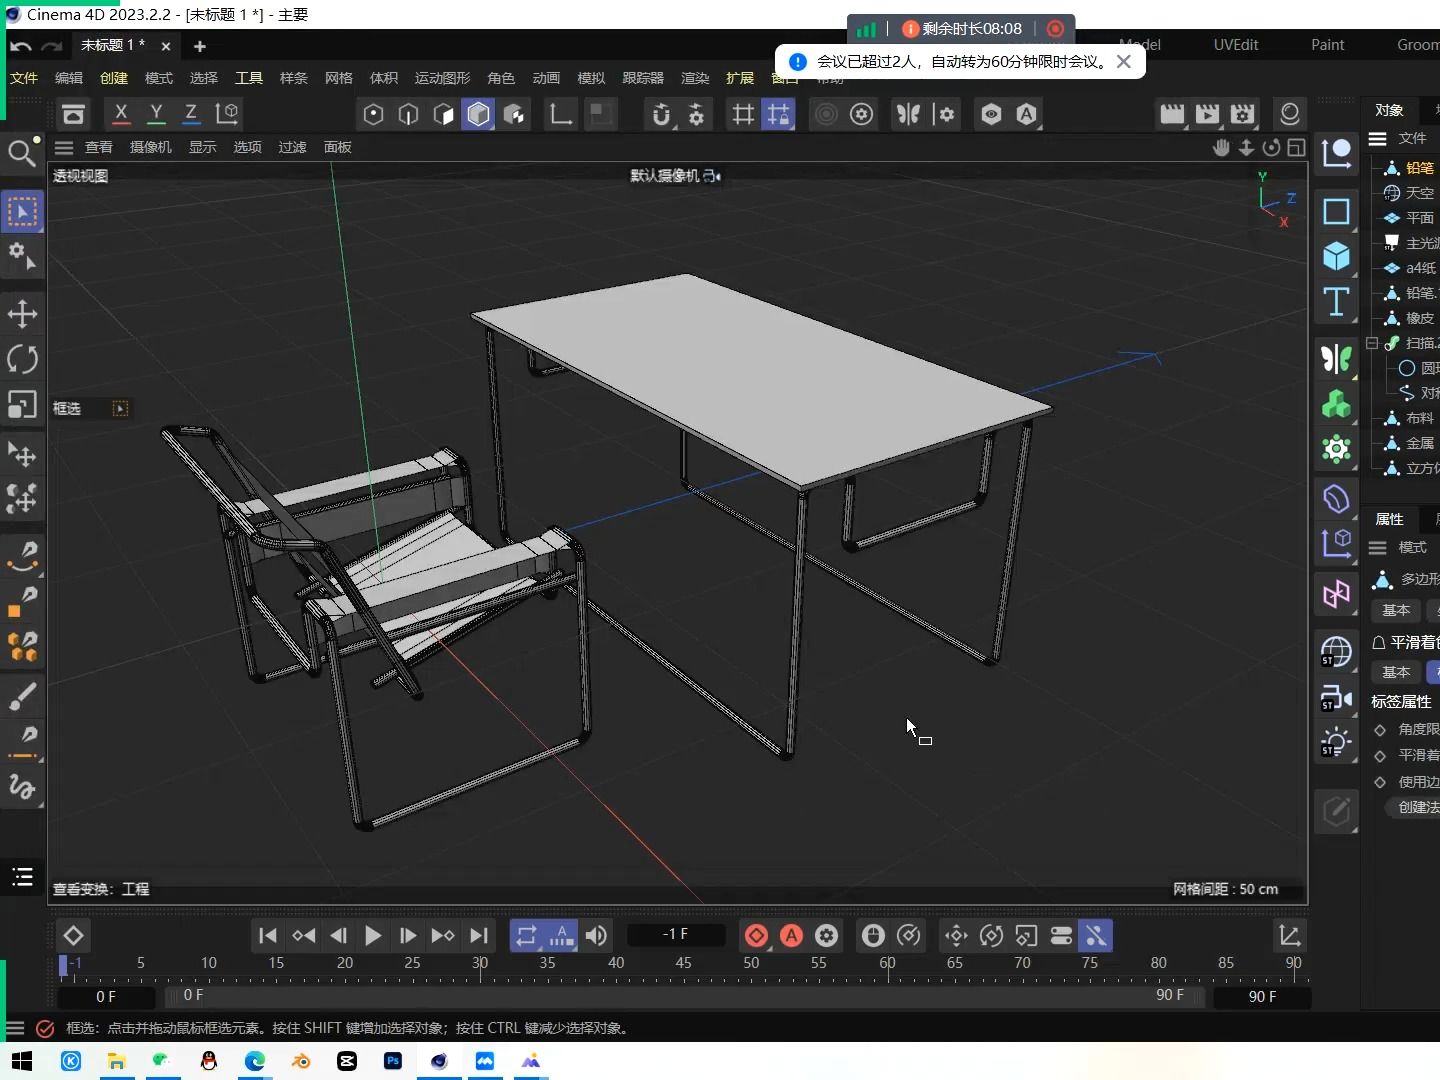Select the Cube primitive icon on the right panel
Screen dimensions: 1440x1080
pos(1337,257)
